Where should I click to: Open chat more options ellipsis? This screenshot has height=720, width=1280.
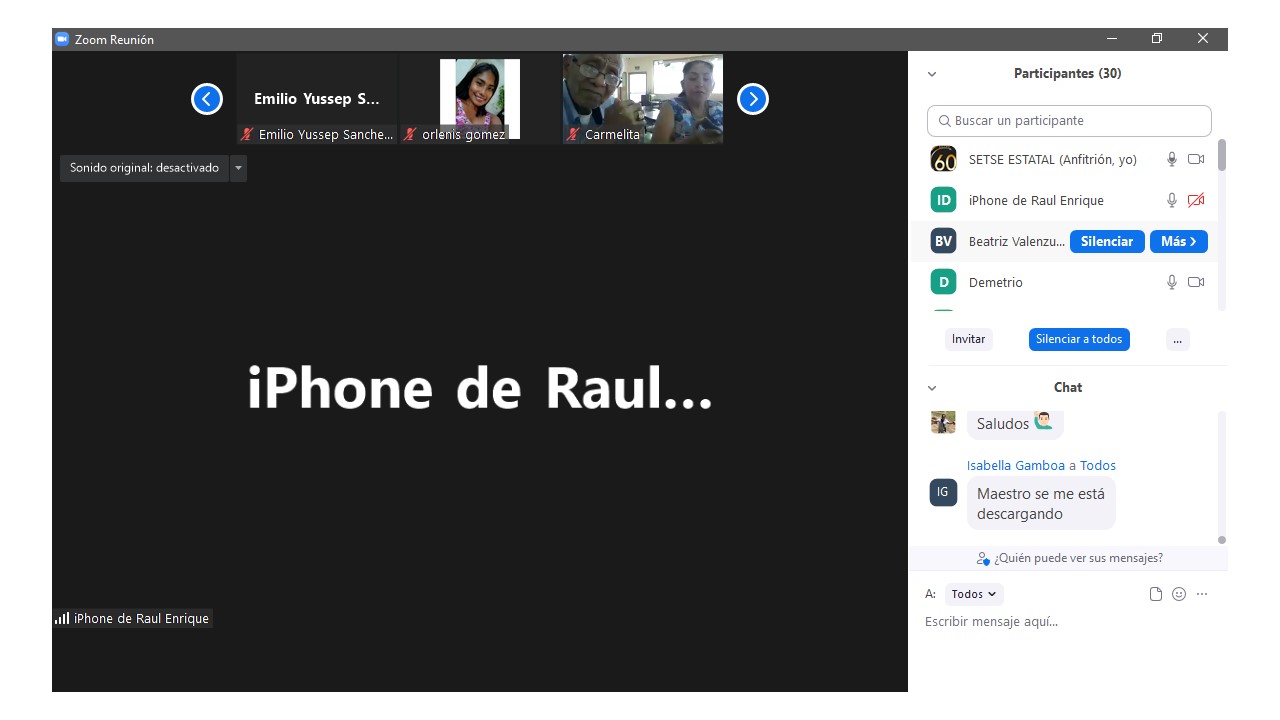coord(1202,594)
